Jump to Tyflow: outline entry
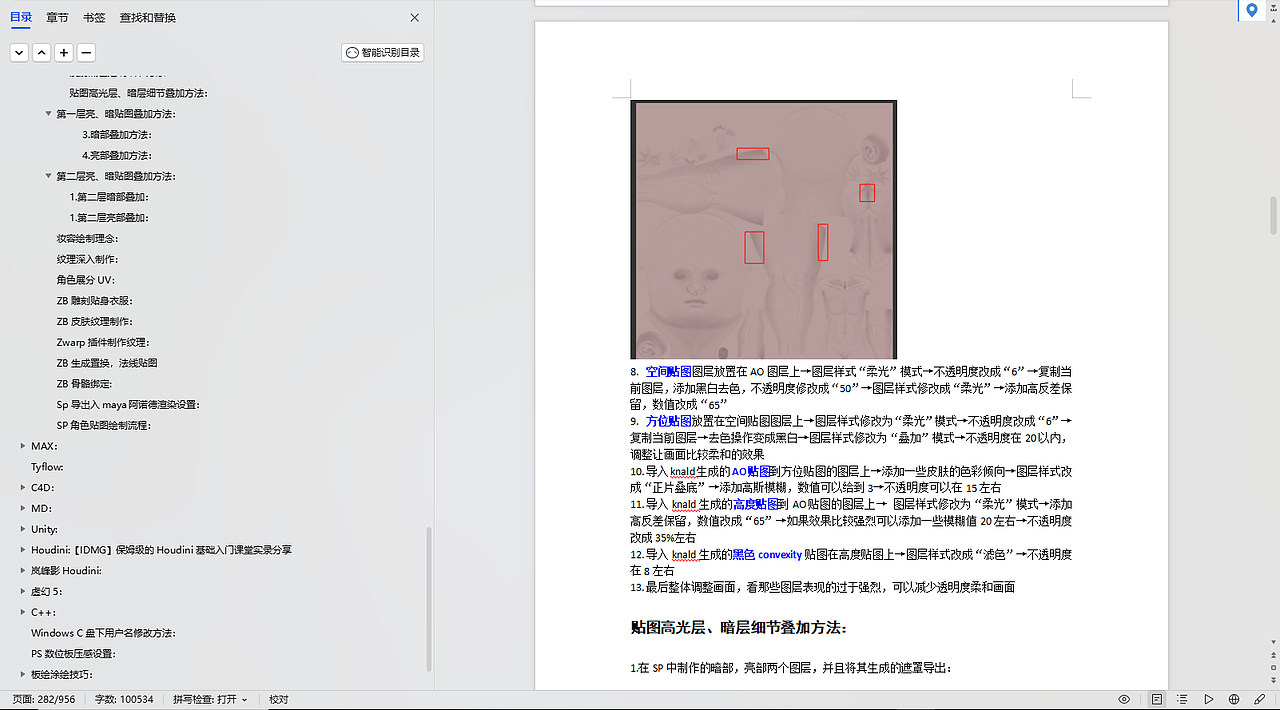 (45, 467)
